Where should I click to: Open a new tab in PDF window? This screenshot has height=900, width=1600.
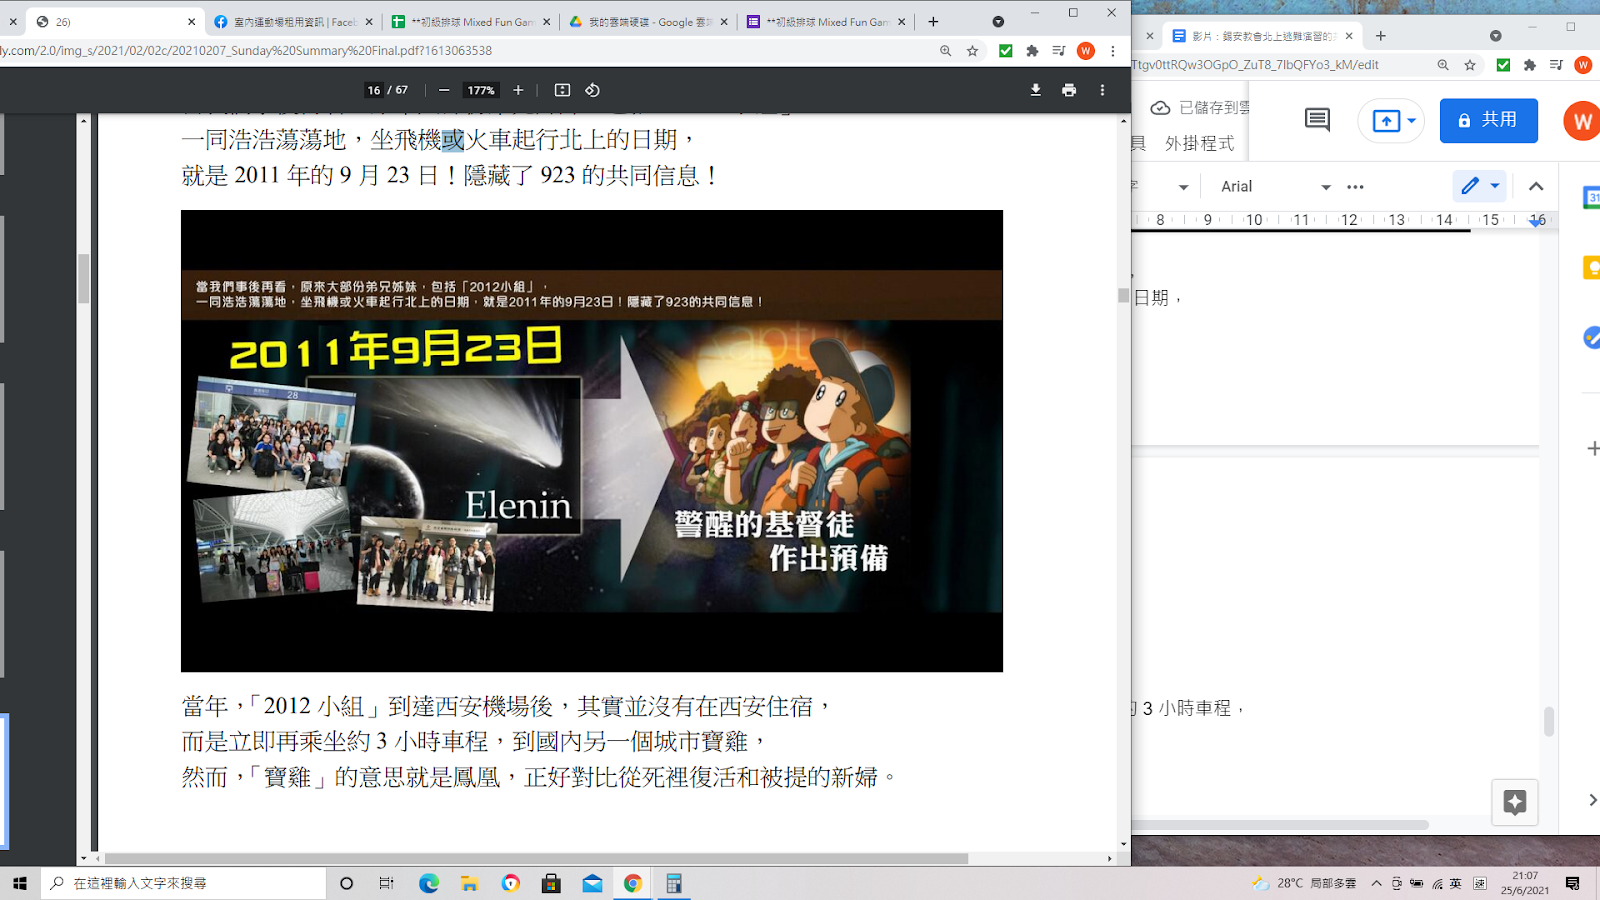click(933, 22)
